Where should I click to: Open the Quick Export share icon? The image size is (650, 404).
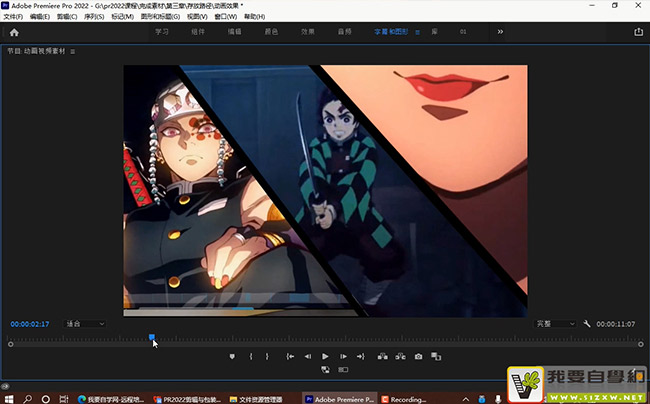(638, 32)
